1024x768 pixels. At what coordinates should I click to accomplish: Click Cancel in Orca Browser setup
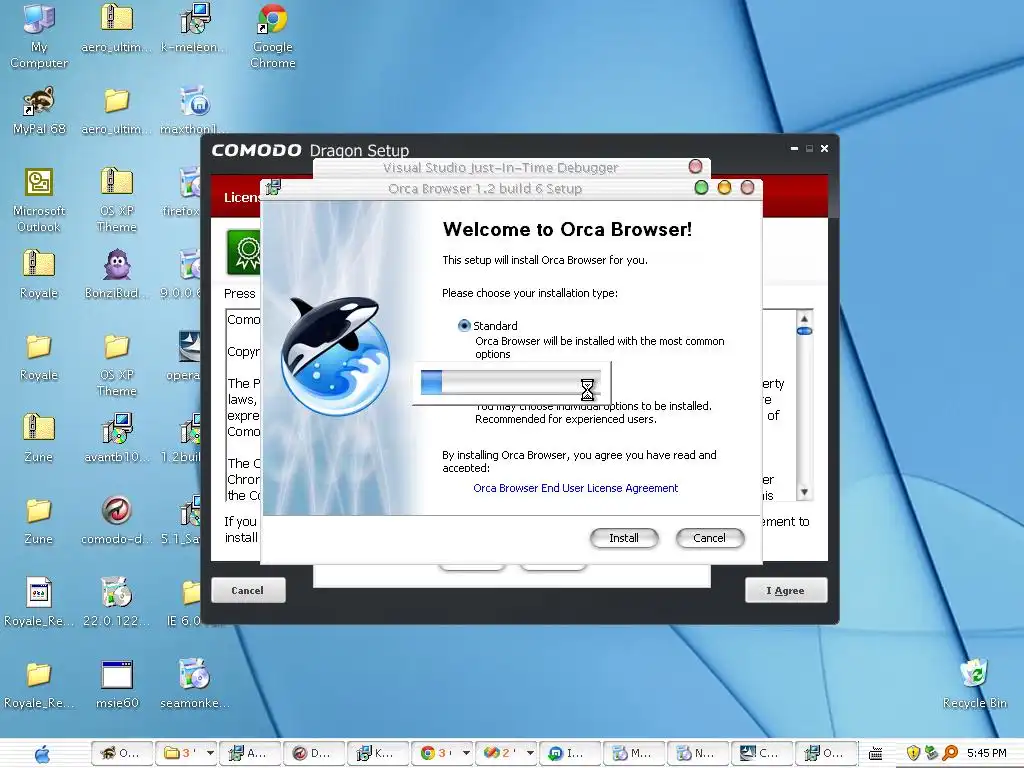709,538
